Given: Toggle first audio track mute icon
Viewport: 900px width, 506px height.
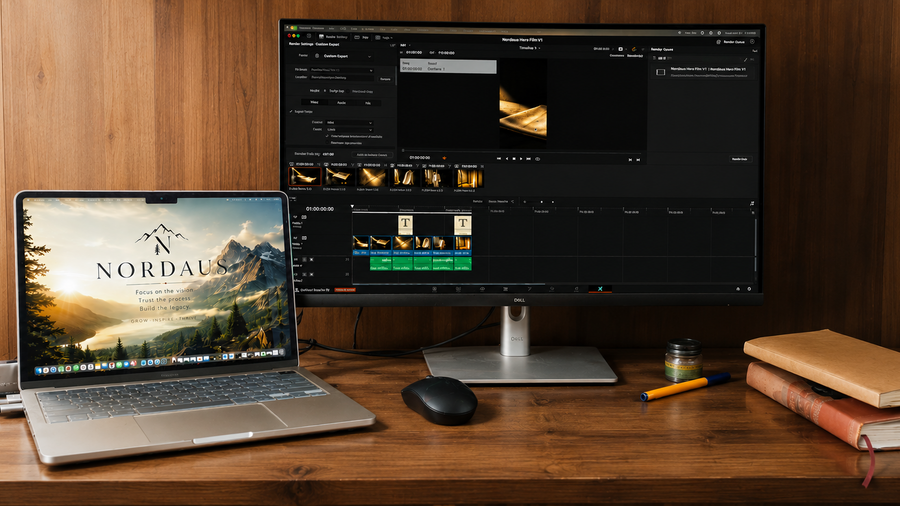Looking at the screenshot, I should tap(312, 259).
